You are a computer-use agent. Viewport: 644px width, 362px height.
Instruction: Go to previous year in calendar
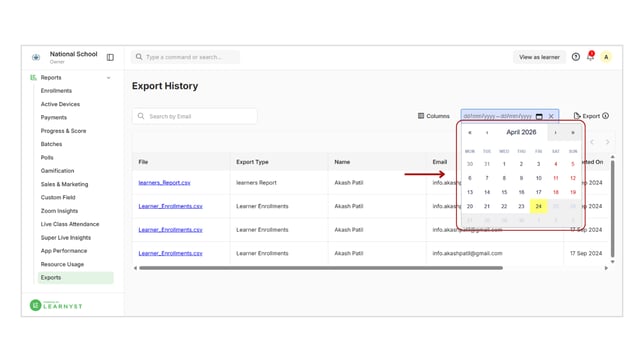(x=470, y=133)
